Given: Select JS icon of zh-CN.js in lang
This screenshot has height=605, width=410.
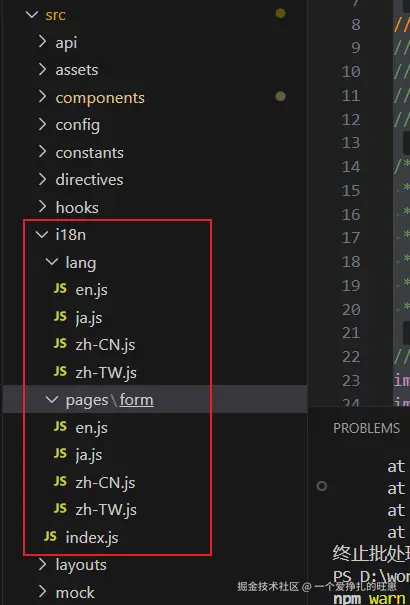Looking at the screenshot, I should [60, 344].
